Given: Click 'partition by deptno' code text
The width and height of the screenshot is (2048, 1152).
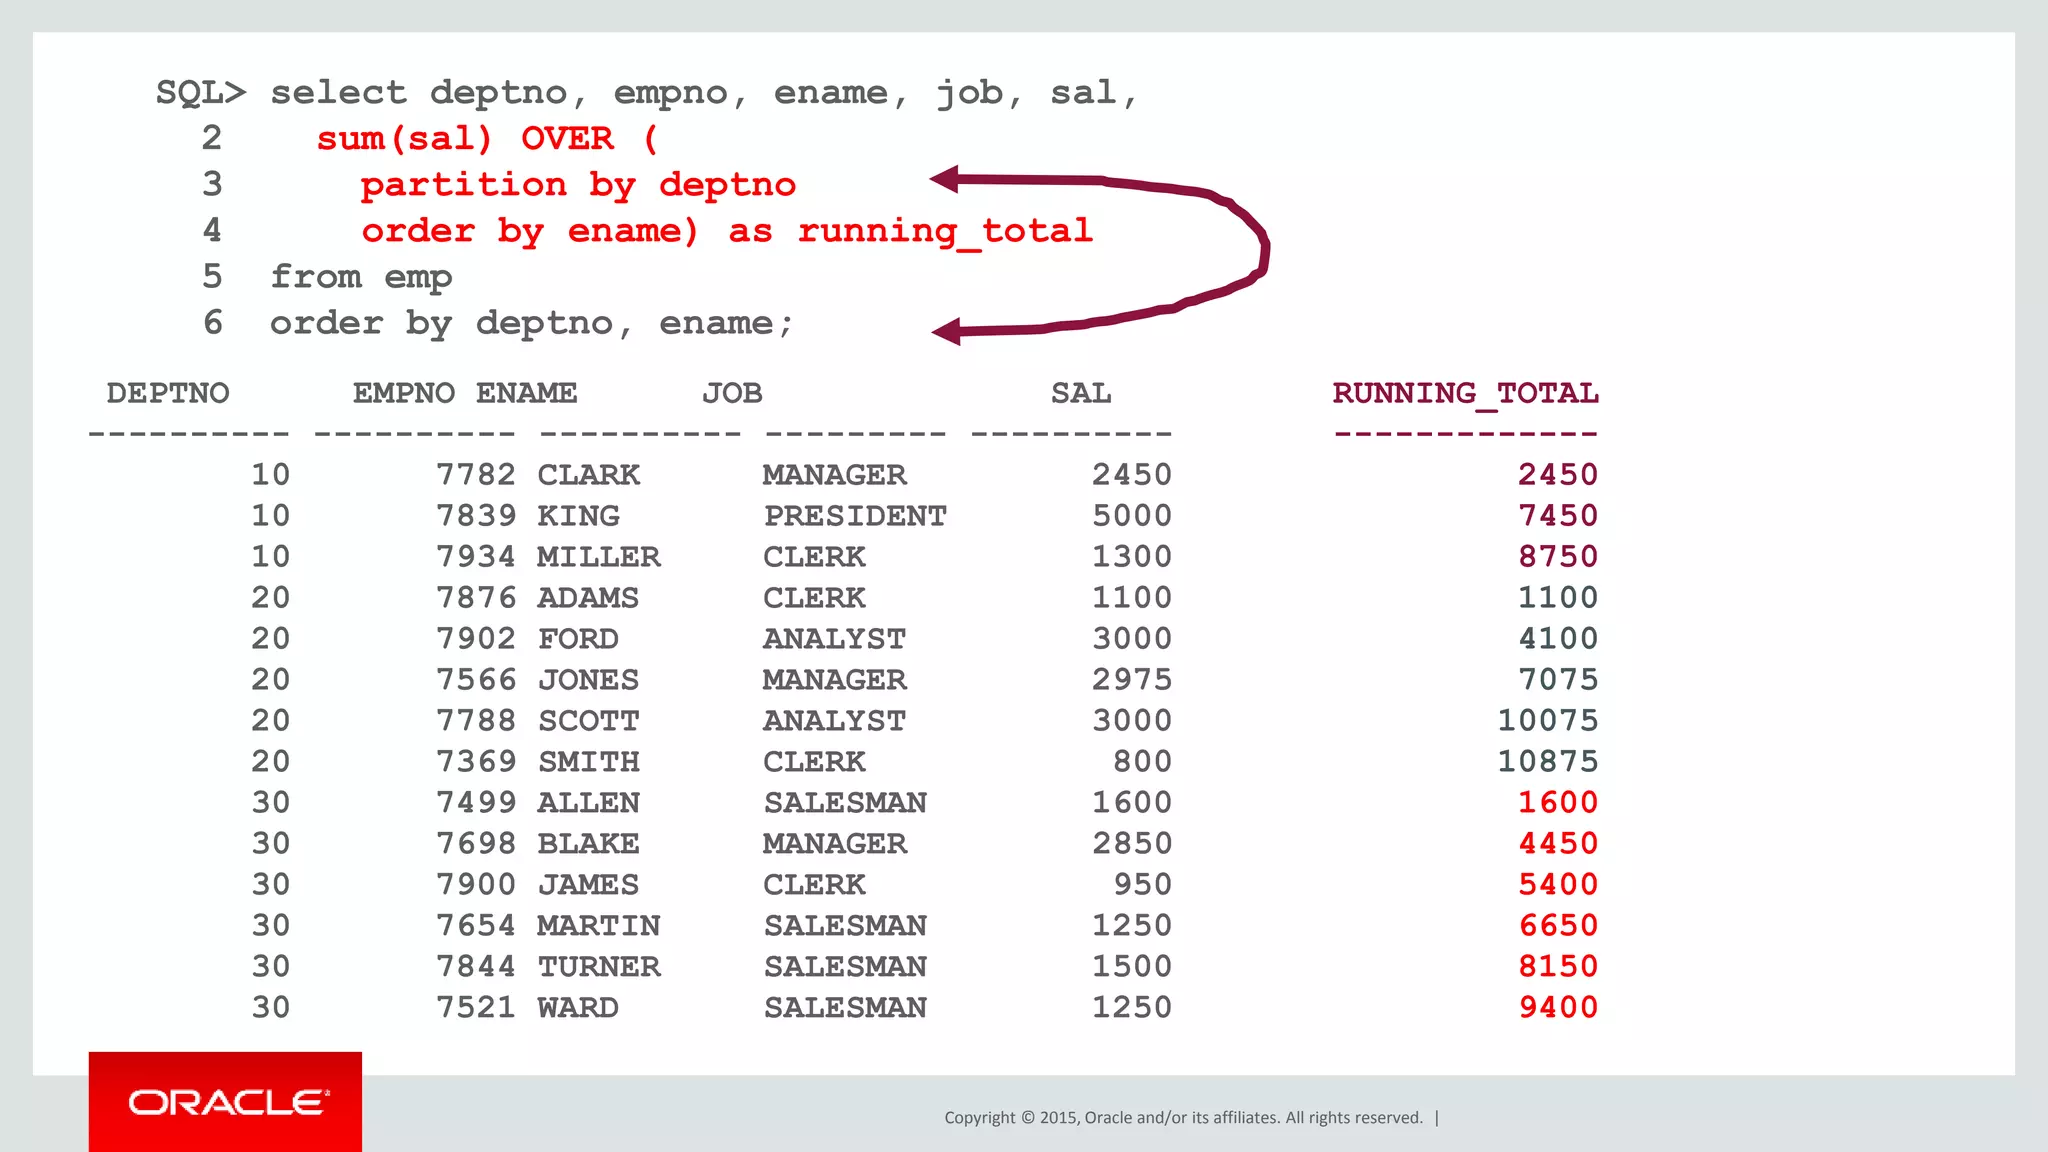Looking at the screenshot, I should click(578, 185).
